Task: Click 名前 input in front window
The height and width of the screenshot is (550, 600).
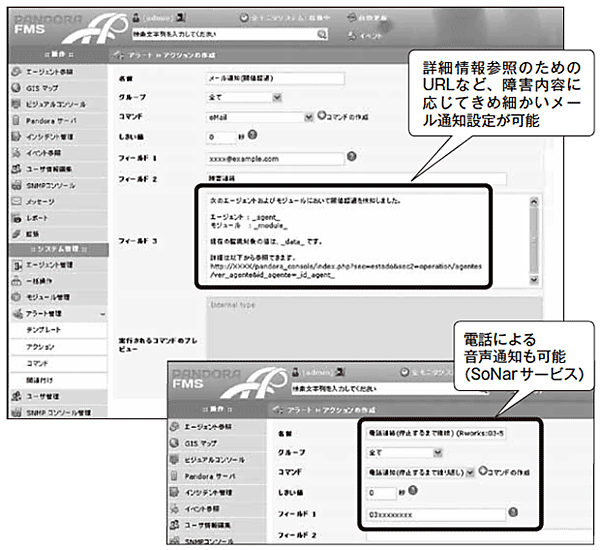Action: coord(436,433)
